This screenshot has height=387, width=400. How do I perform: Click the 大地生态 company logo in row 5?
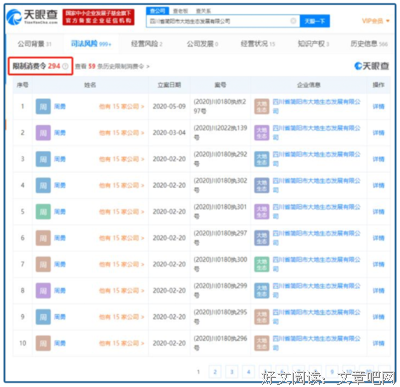(262, 212)
